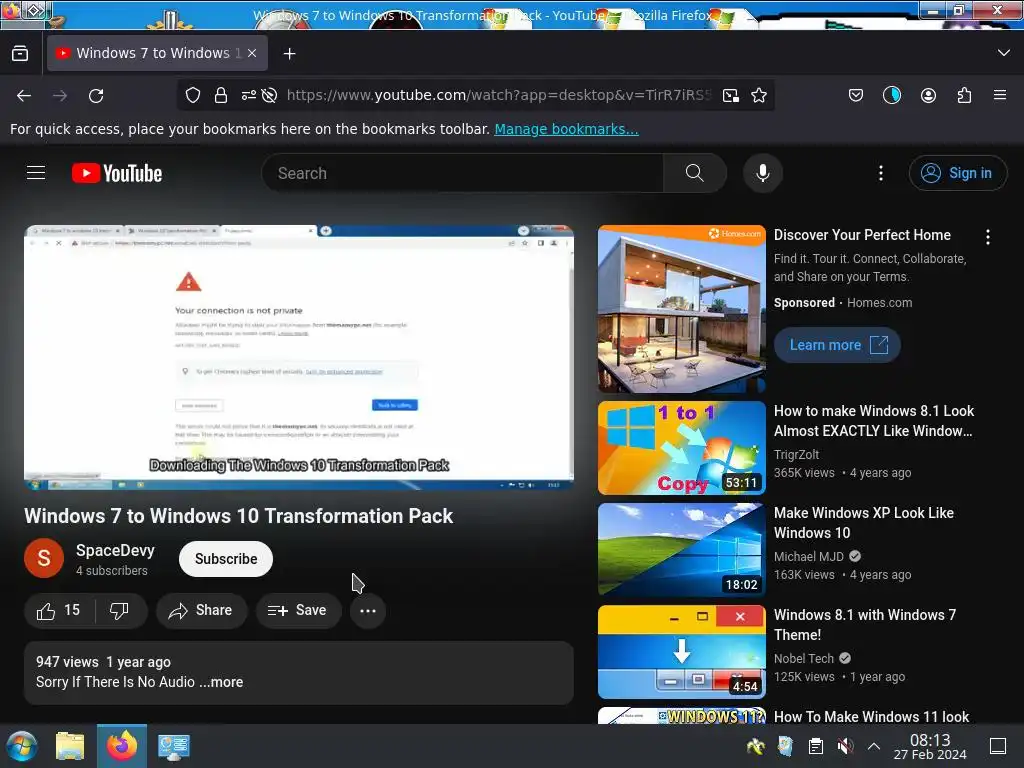Viewport: 1024px width, 768px height.
Task: Click the Michael MJD channel name
Action: [x=808, y=556]
